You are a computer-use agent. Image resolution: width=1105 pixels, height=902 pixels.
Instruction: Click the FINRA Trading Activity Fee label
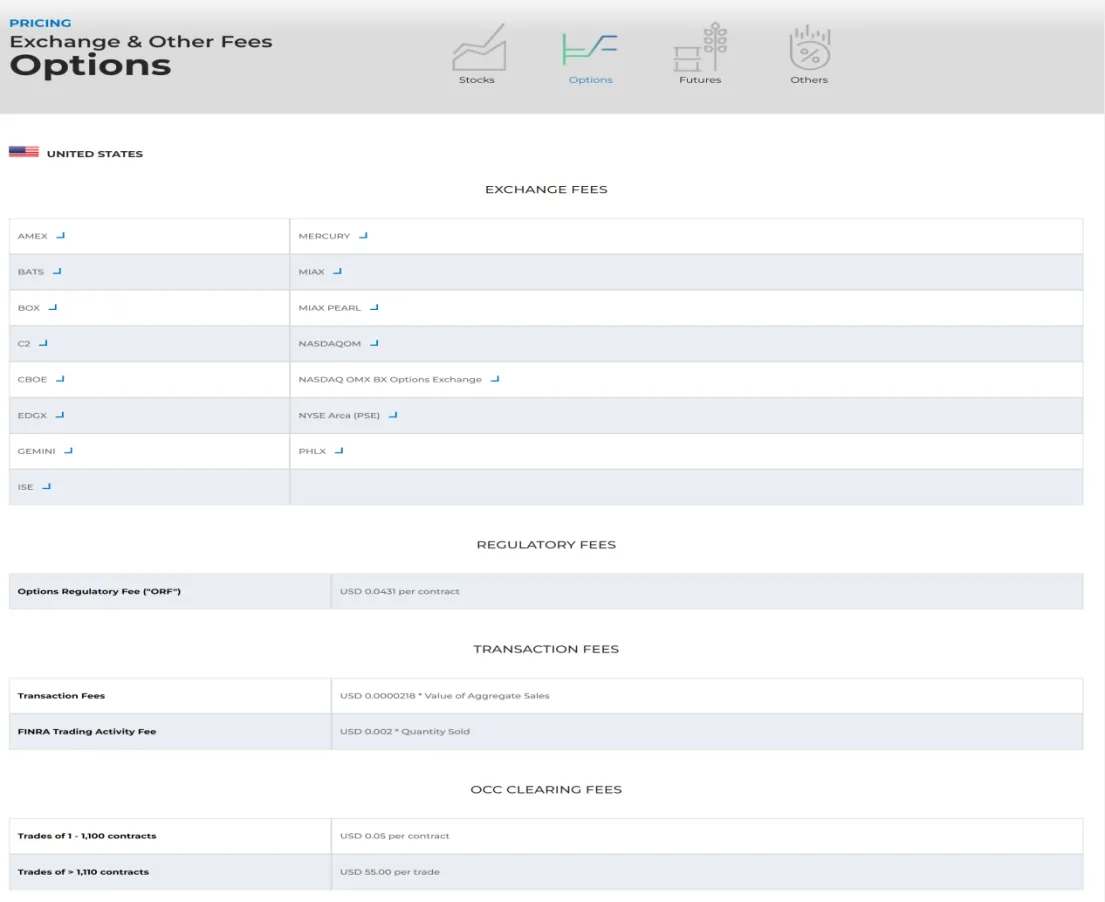point(87,731)
